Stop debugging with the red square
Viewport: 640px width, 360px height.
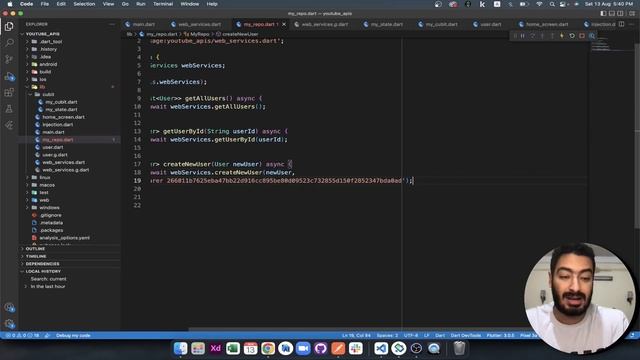[x=582, y=36]
